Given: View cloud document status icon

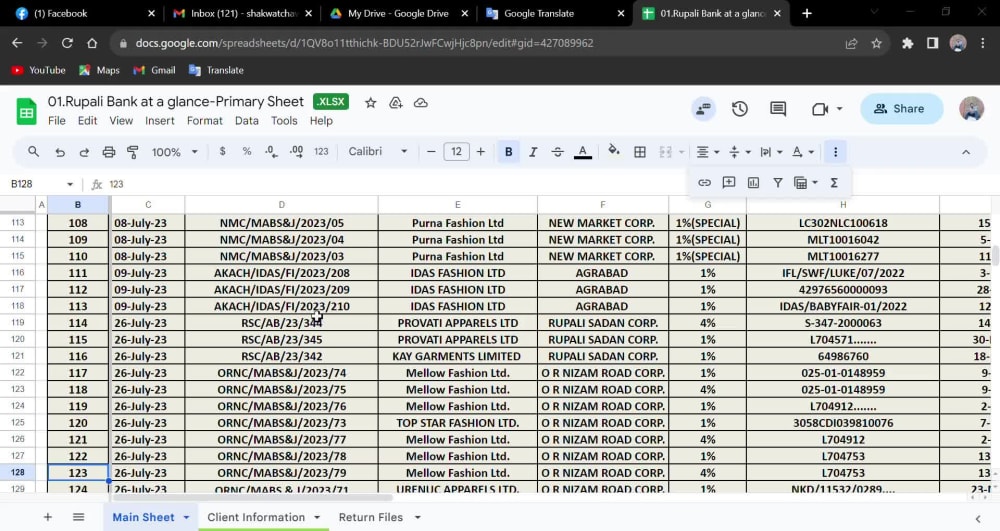Looking at the screenshot, I should [421, 103].
